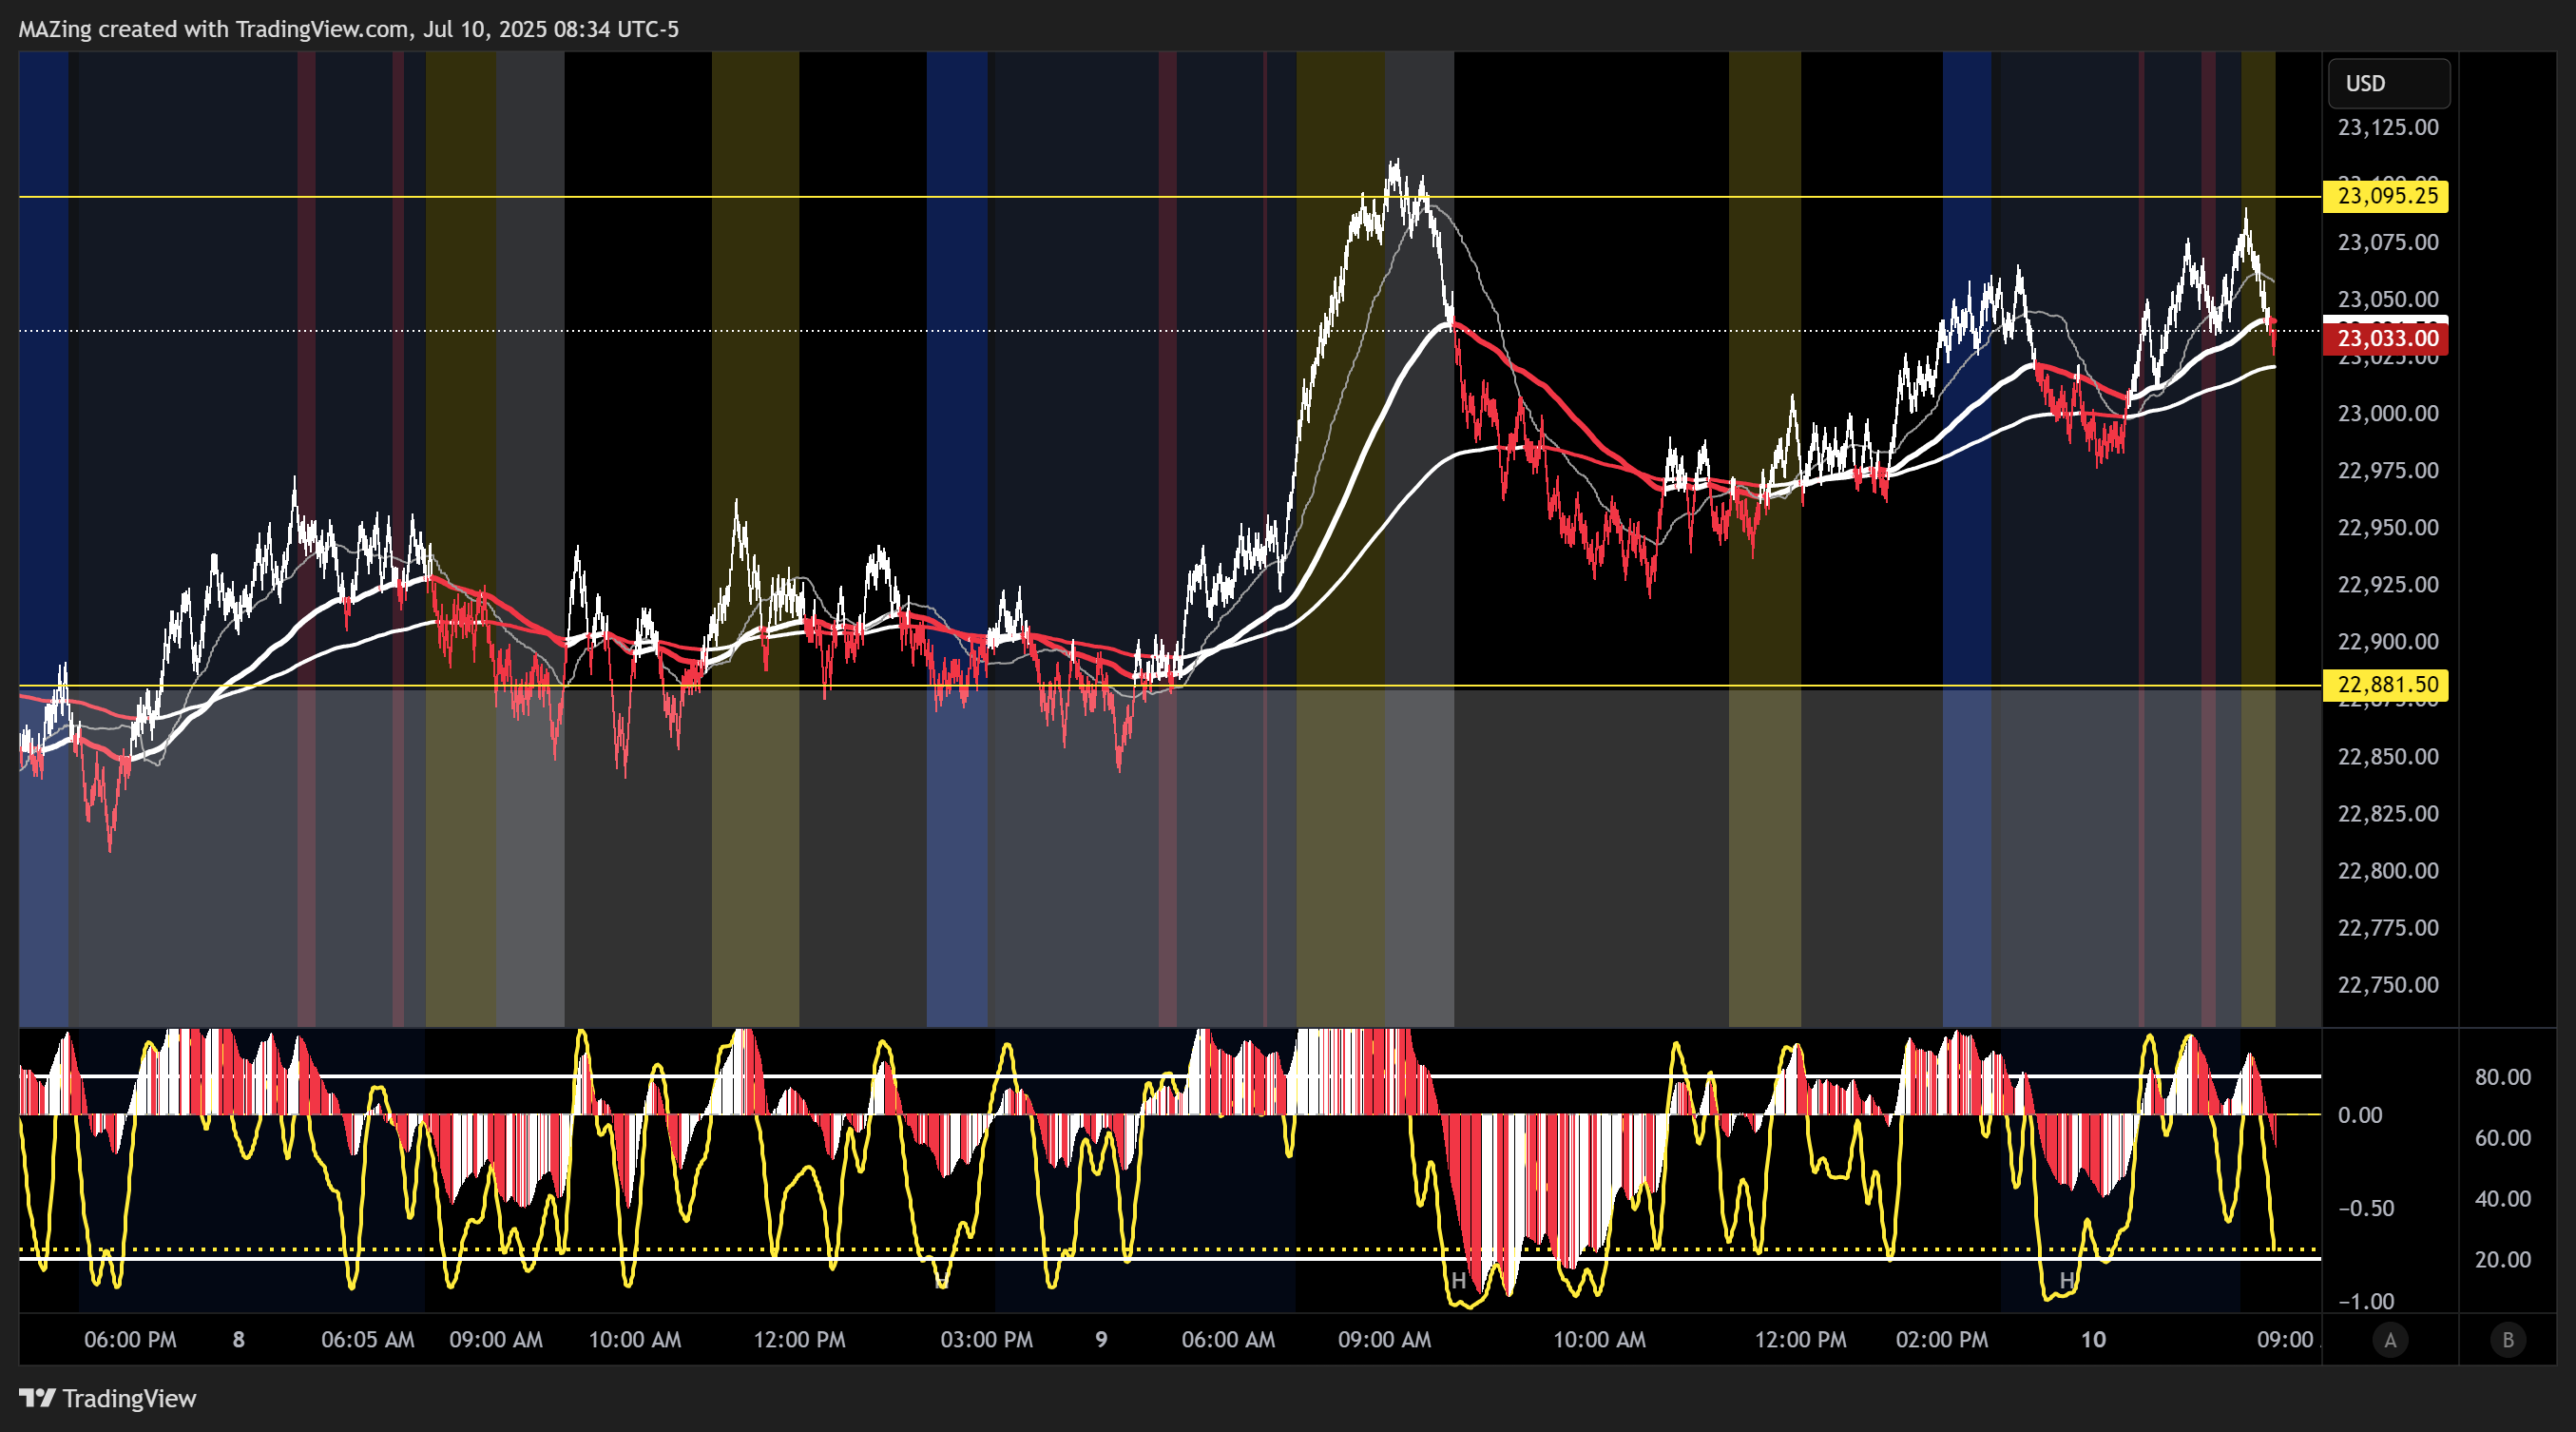
Task: Click the 06:00 PM time axis label
Action: pyautogui.click(x=130, y=1340)
